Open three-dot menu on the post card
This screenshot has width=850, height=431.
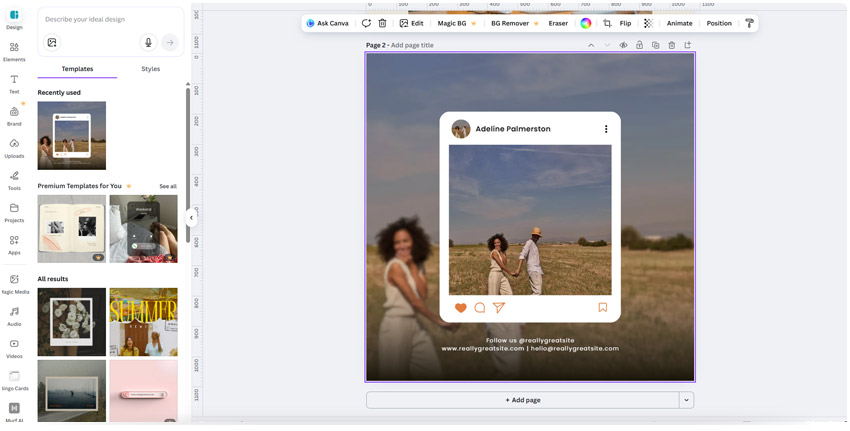(x=606, y=129)
